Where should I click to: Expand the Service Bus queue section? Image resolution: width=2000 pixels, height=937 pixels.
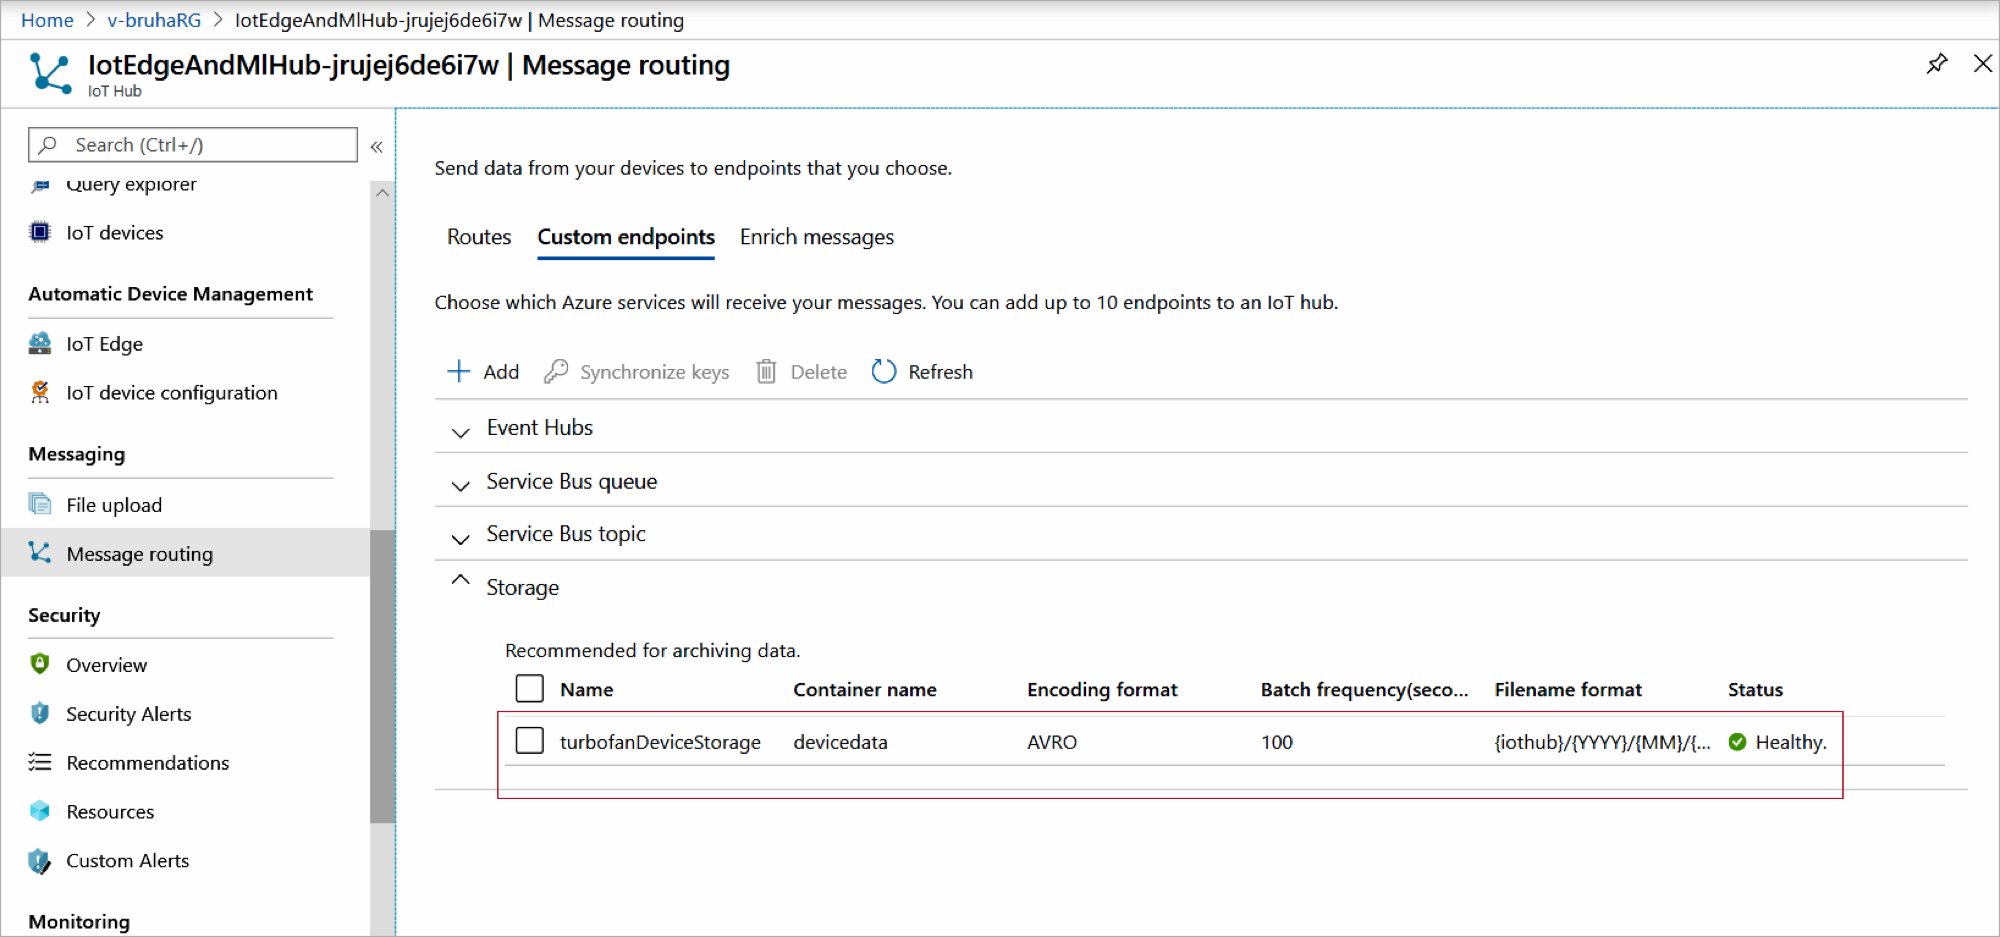[460, 485]
